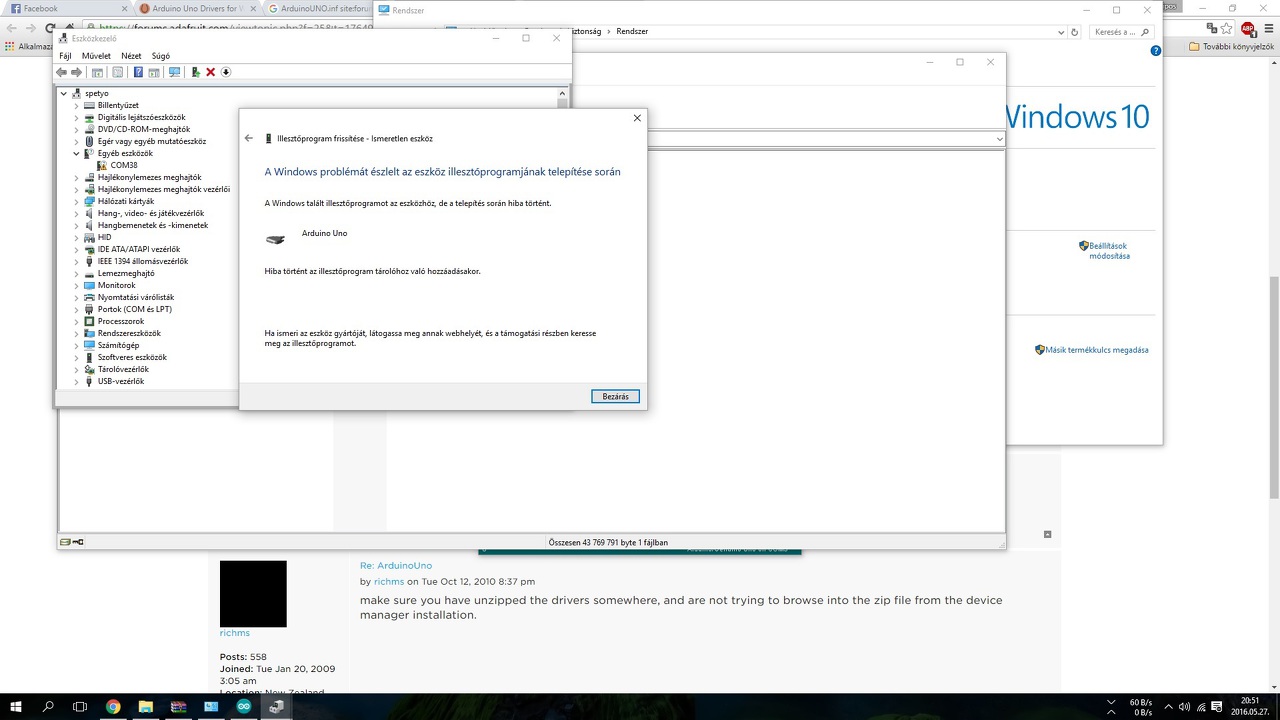
Task: Open the Arduino IDE taskbar icon
Action: 243,706
